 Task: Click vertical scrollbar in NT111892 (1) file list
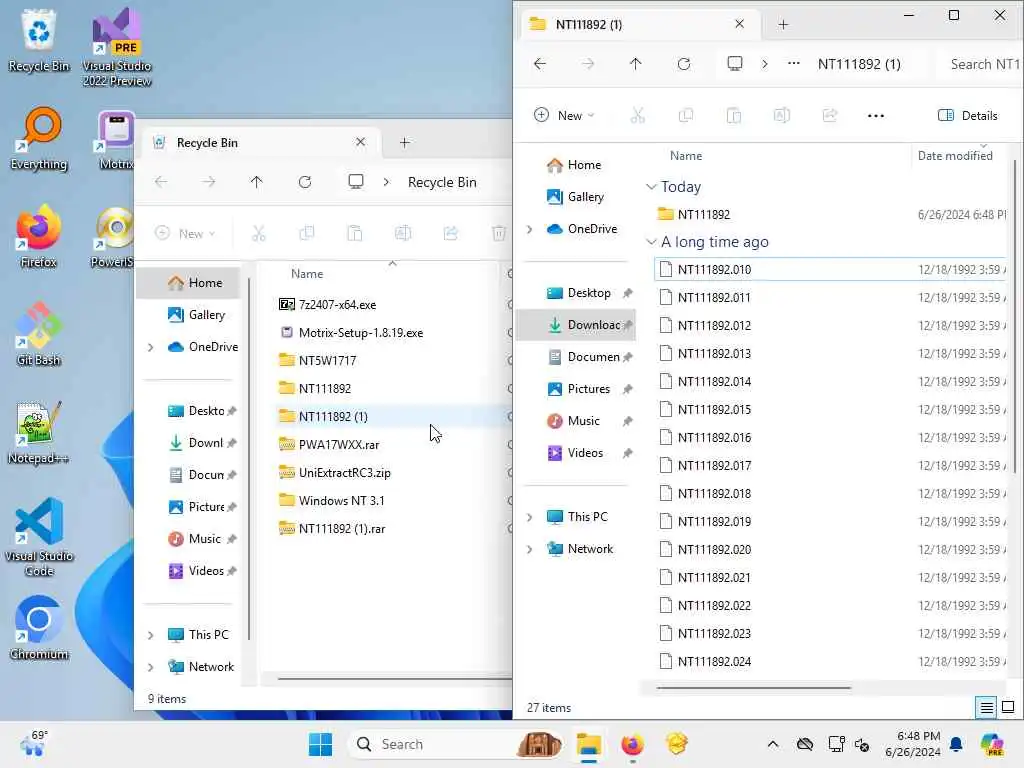click(1015, 317)
